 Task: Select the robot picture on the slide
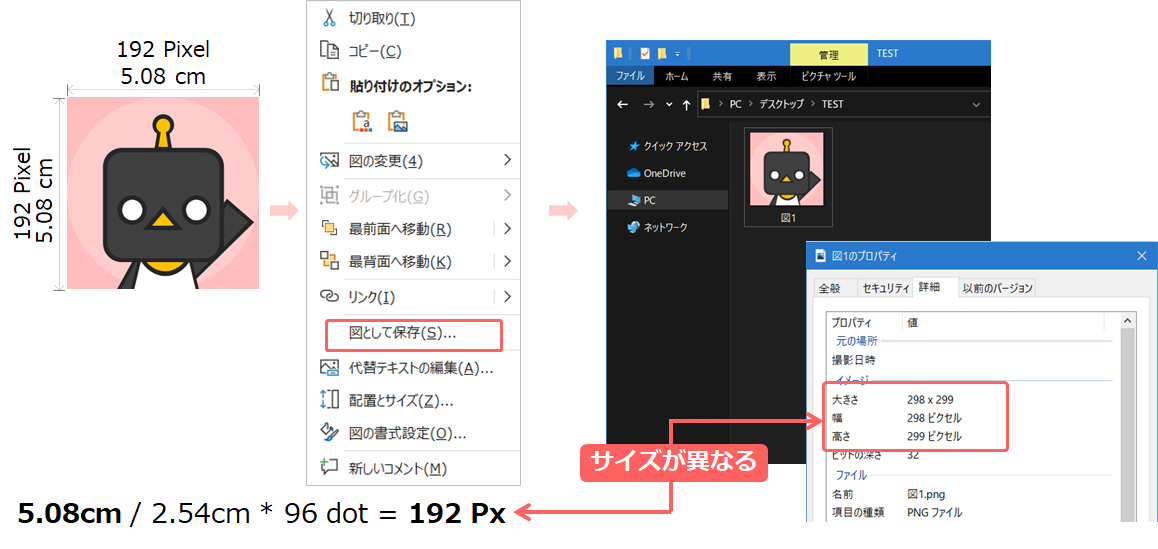point(162,193)
